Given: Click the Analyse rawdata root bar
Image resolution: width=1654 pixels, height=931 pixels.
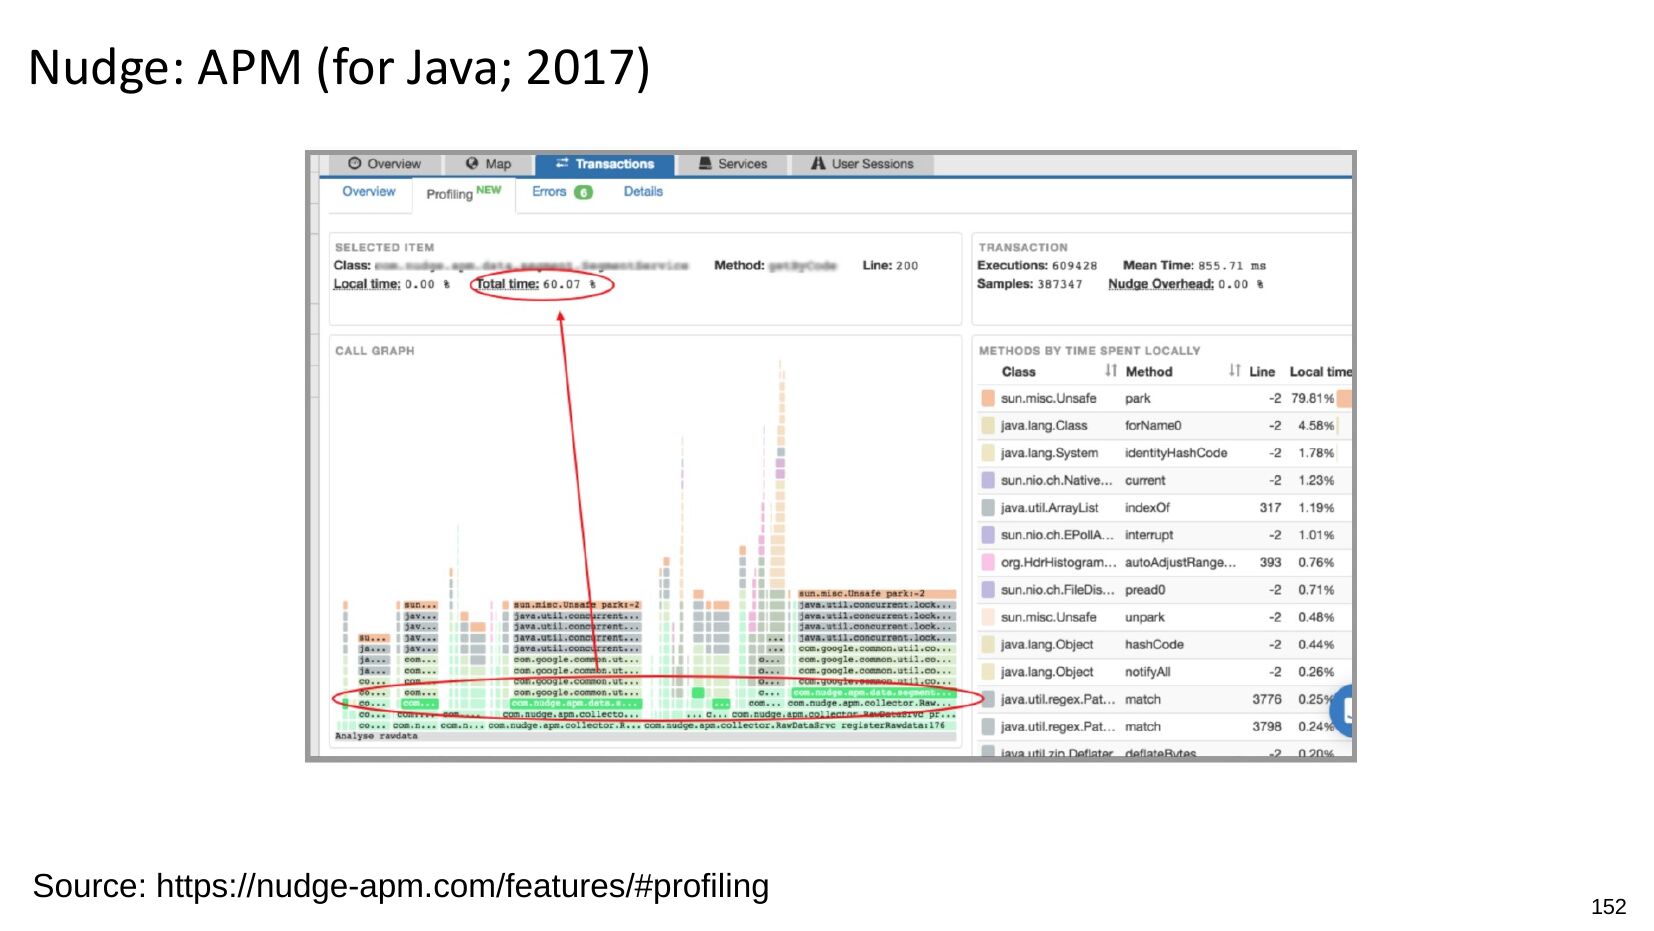Looking at the screenshot, I should click(376, 736).
